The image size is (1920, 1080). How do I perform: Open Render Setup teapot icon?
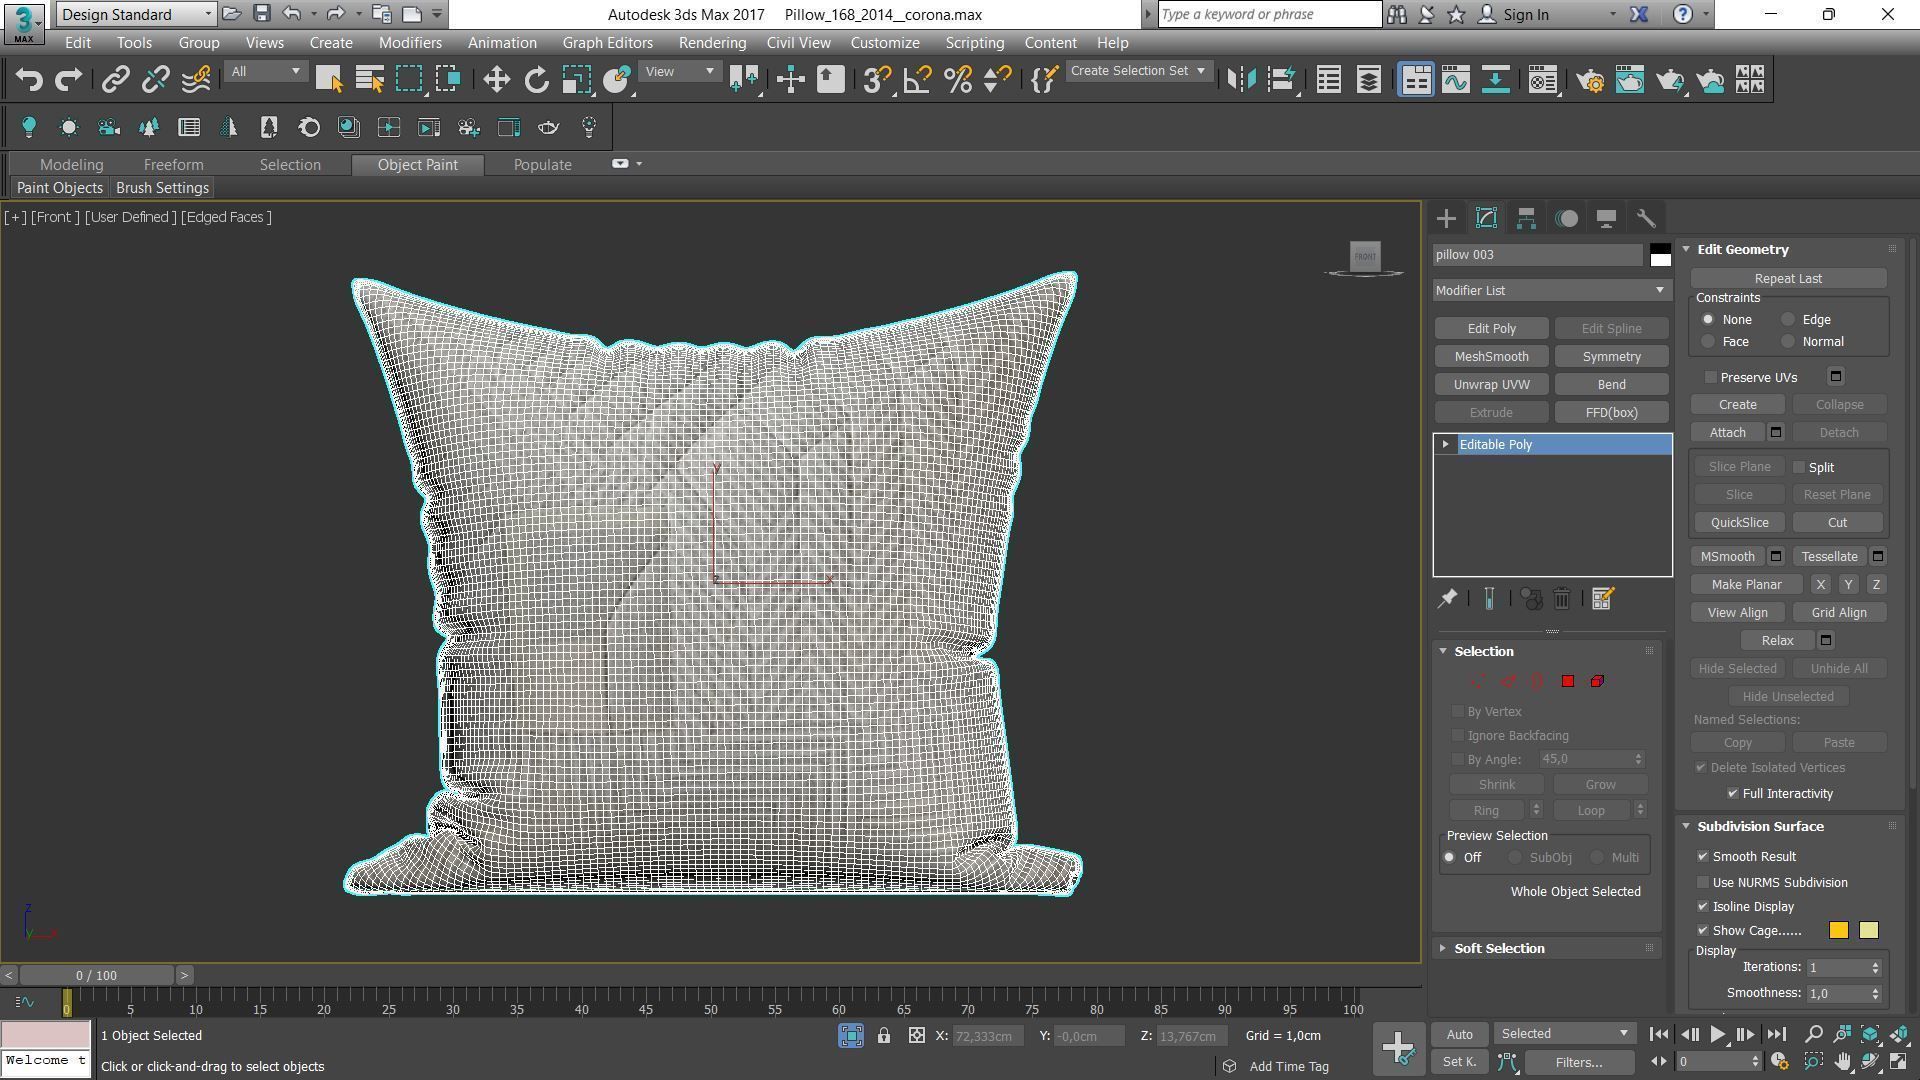pos(1590,80)
